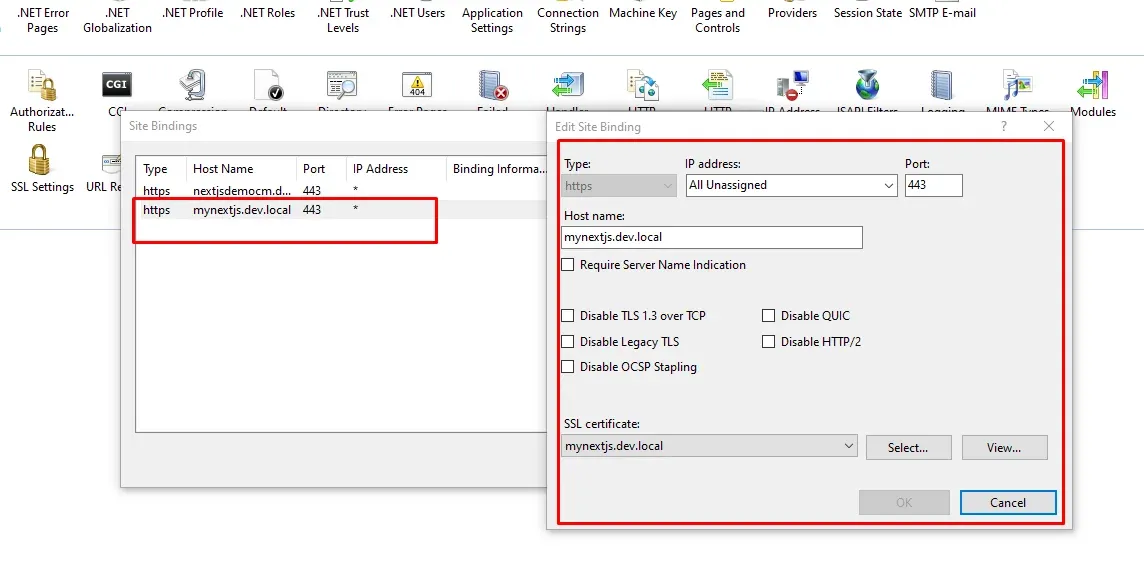Click the .NET Error Pages label
The width and height of the screenshot is (1144, 579).
point(42,20)
